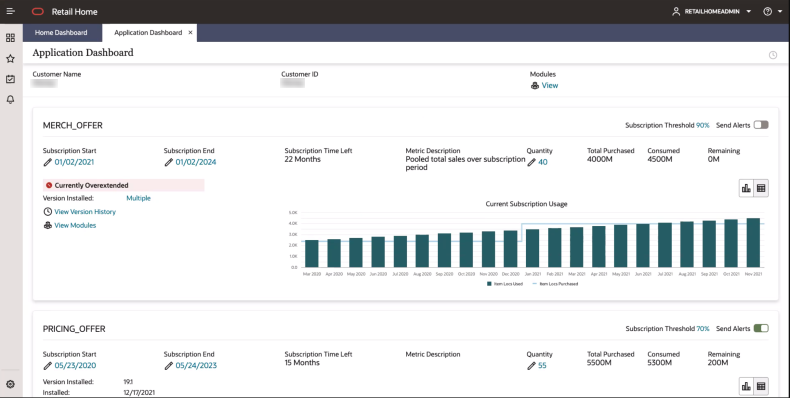Open PRICING_OFFER Subscription Threshold 70%
The image size is (790, 398).
tap(703, 329)
